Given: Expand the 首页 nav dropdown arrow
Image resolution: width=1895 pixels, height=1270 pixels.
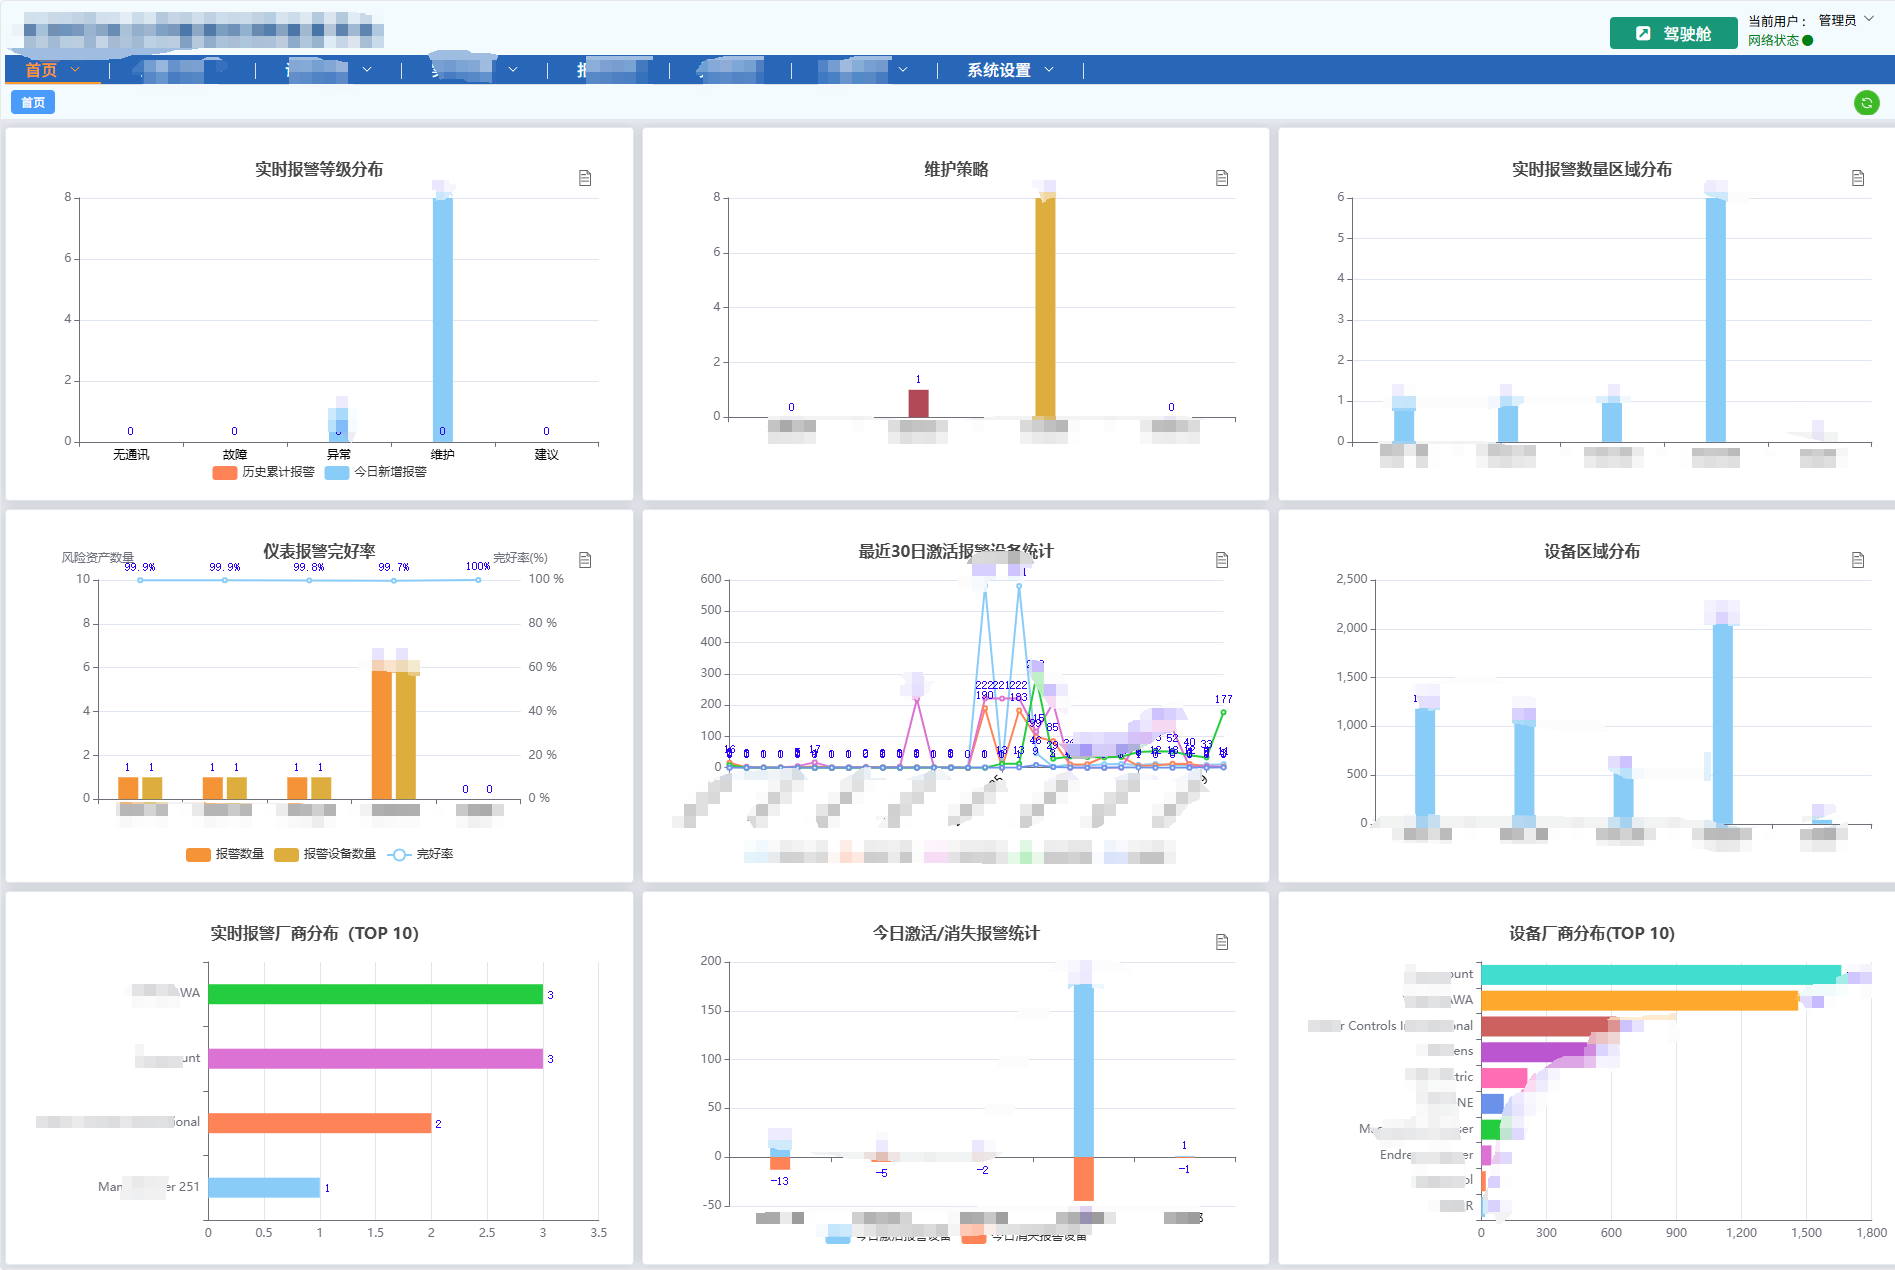Looking at the screenshot, I should coord(75,70).
